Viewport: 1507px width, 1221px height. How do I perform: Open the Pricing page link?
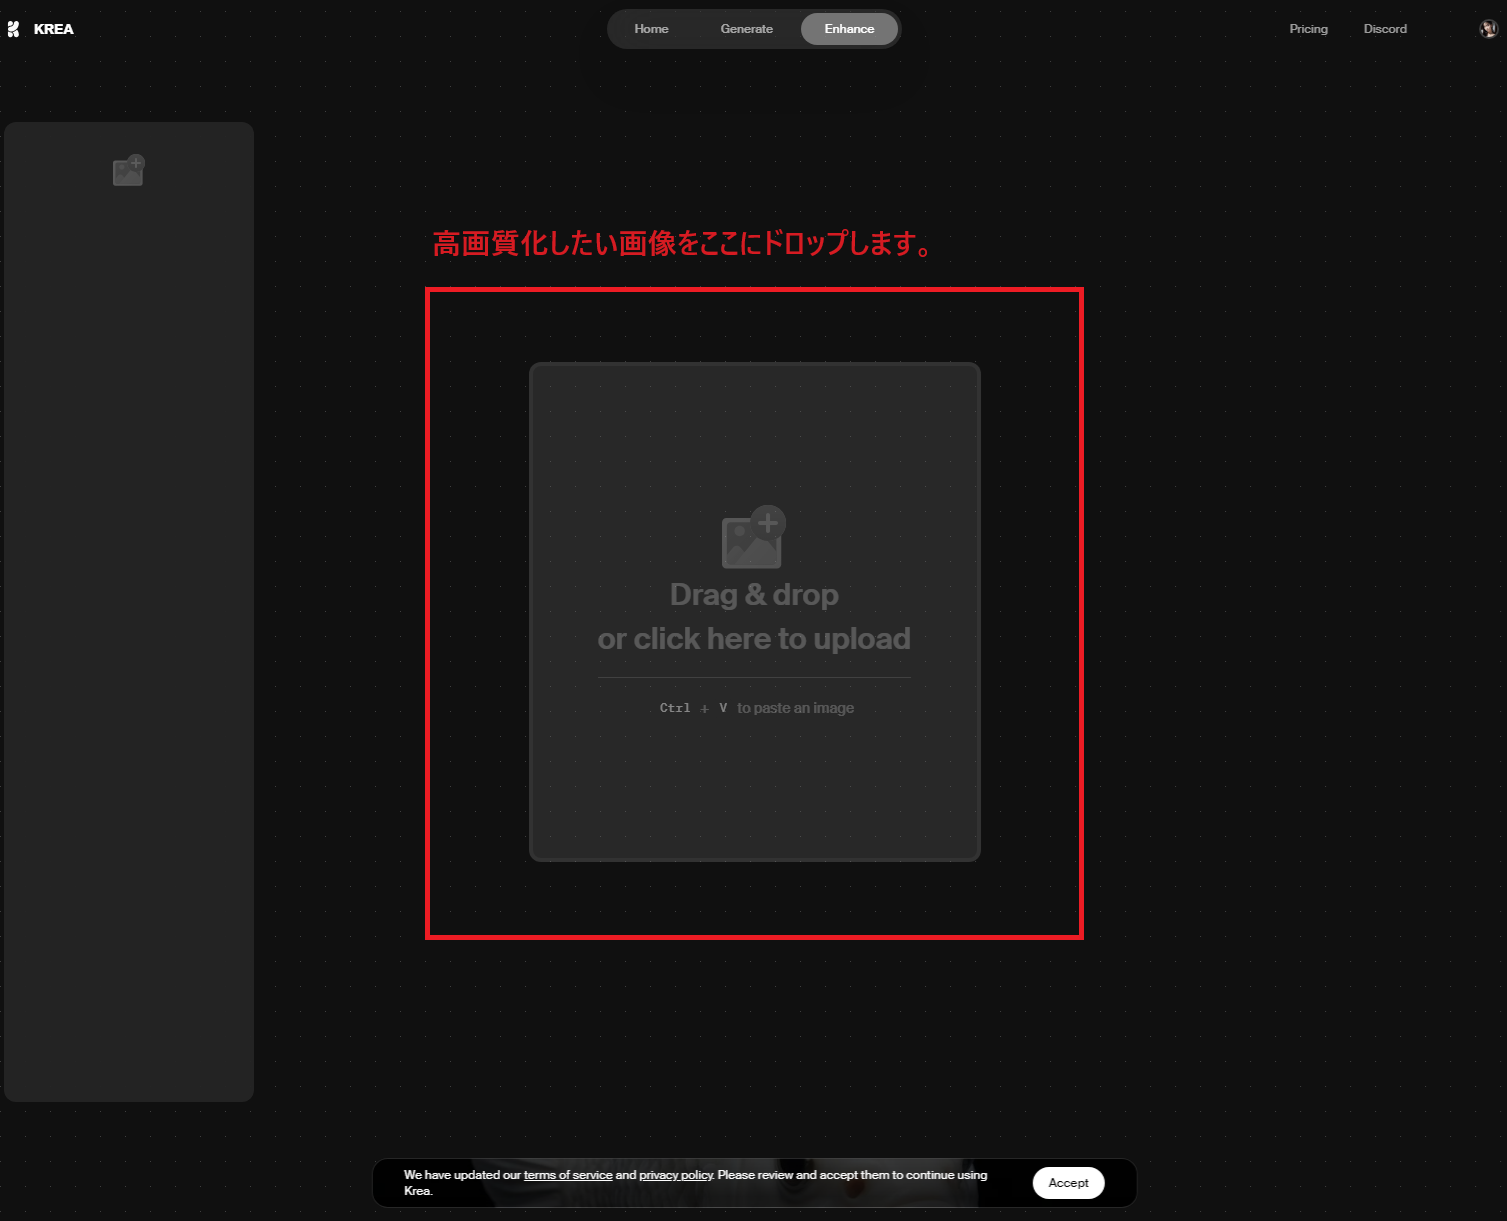tap(1308, 29)
